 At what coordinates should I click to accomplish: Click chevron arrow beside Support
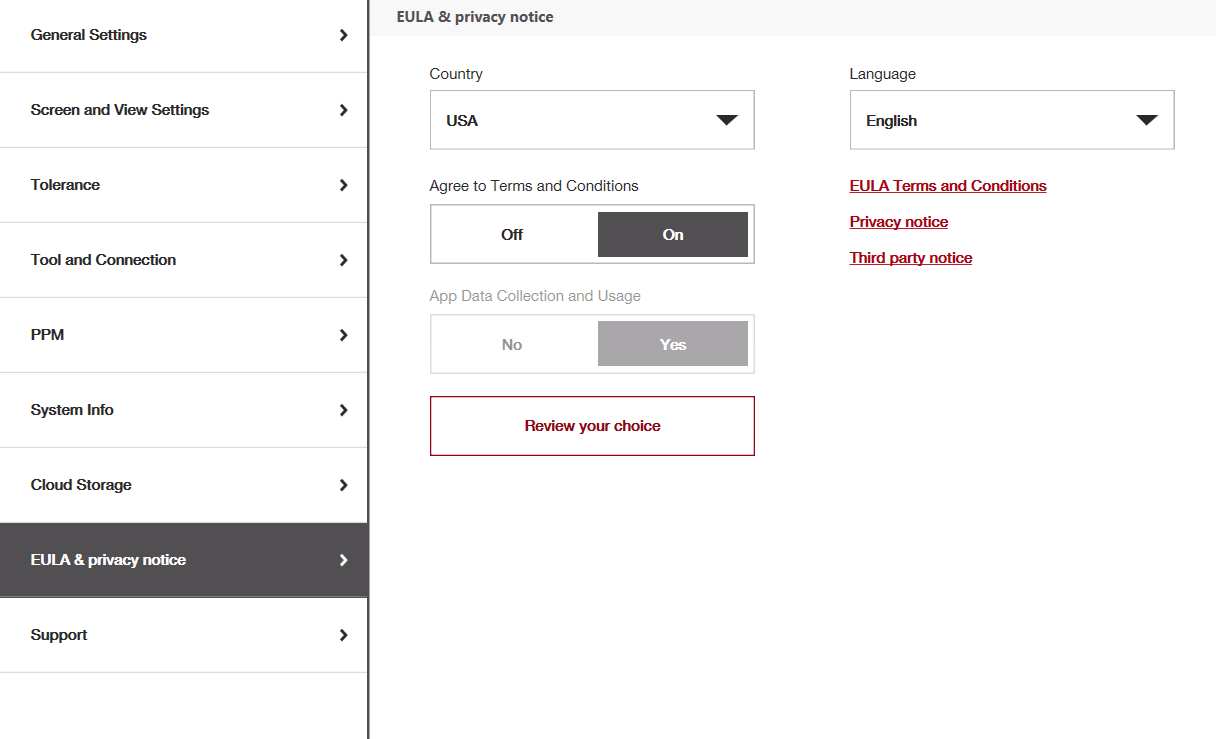coord(344,635)
